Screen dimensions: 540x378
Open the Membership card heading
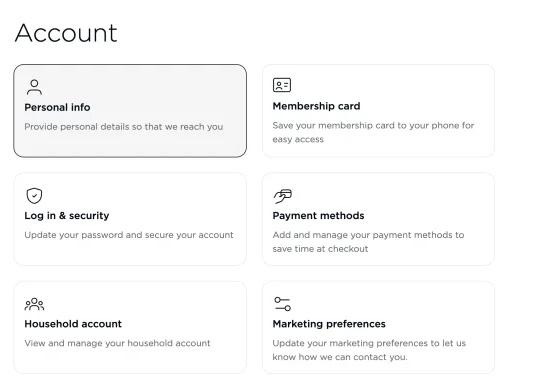tap(316, 106)
